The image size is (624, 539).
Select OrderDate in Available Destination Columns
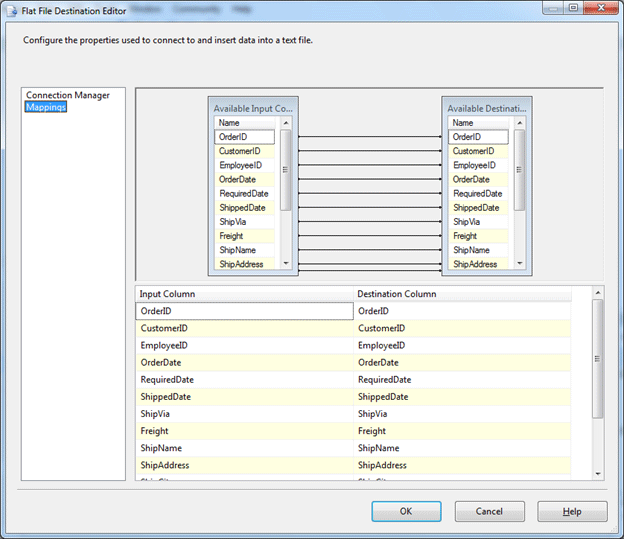click(x=478, y=179)
